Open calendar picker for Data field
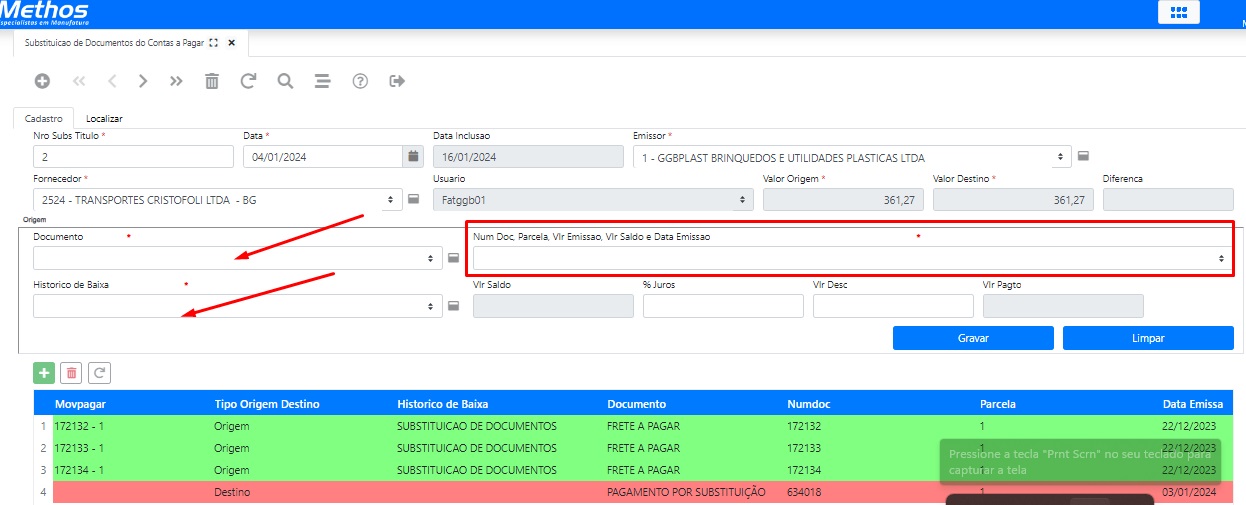Screen dimensions: 1246x505 click(413, 156)
